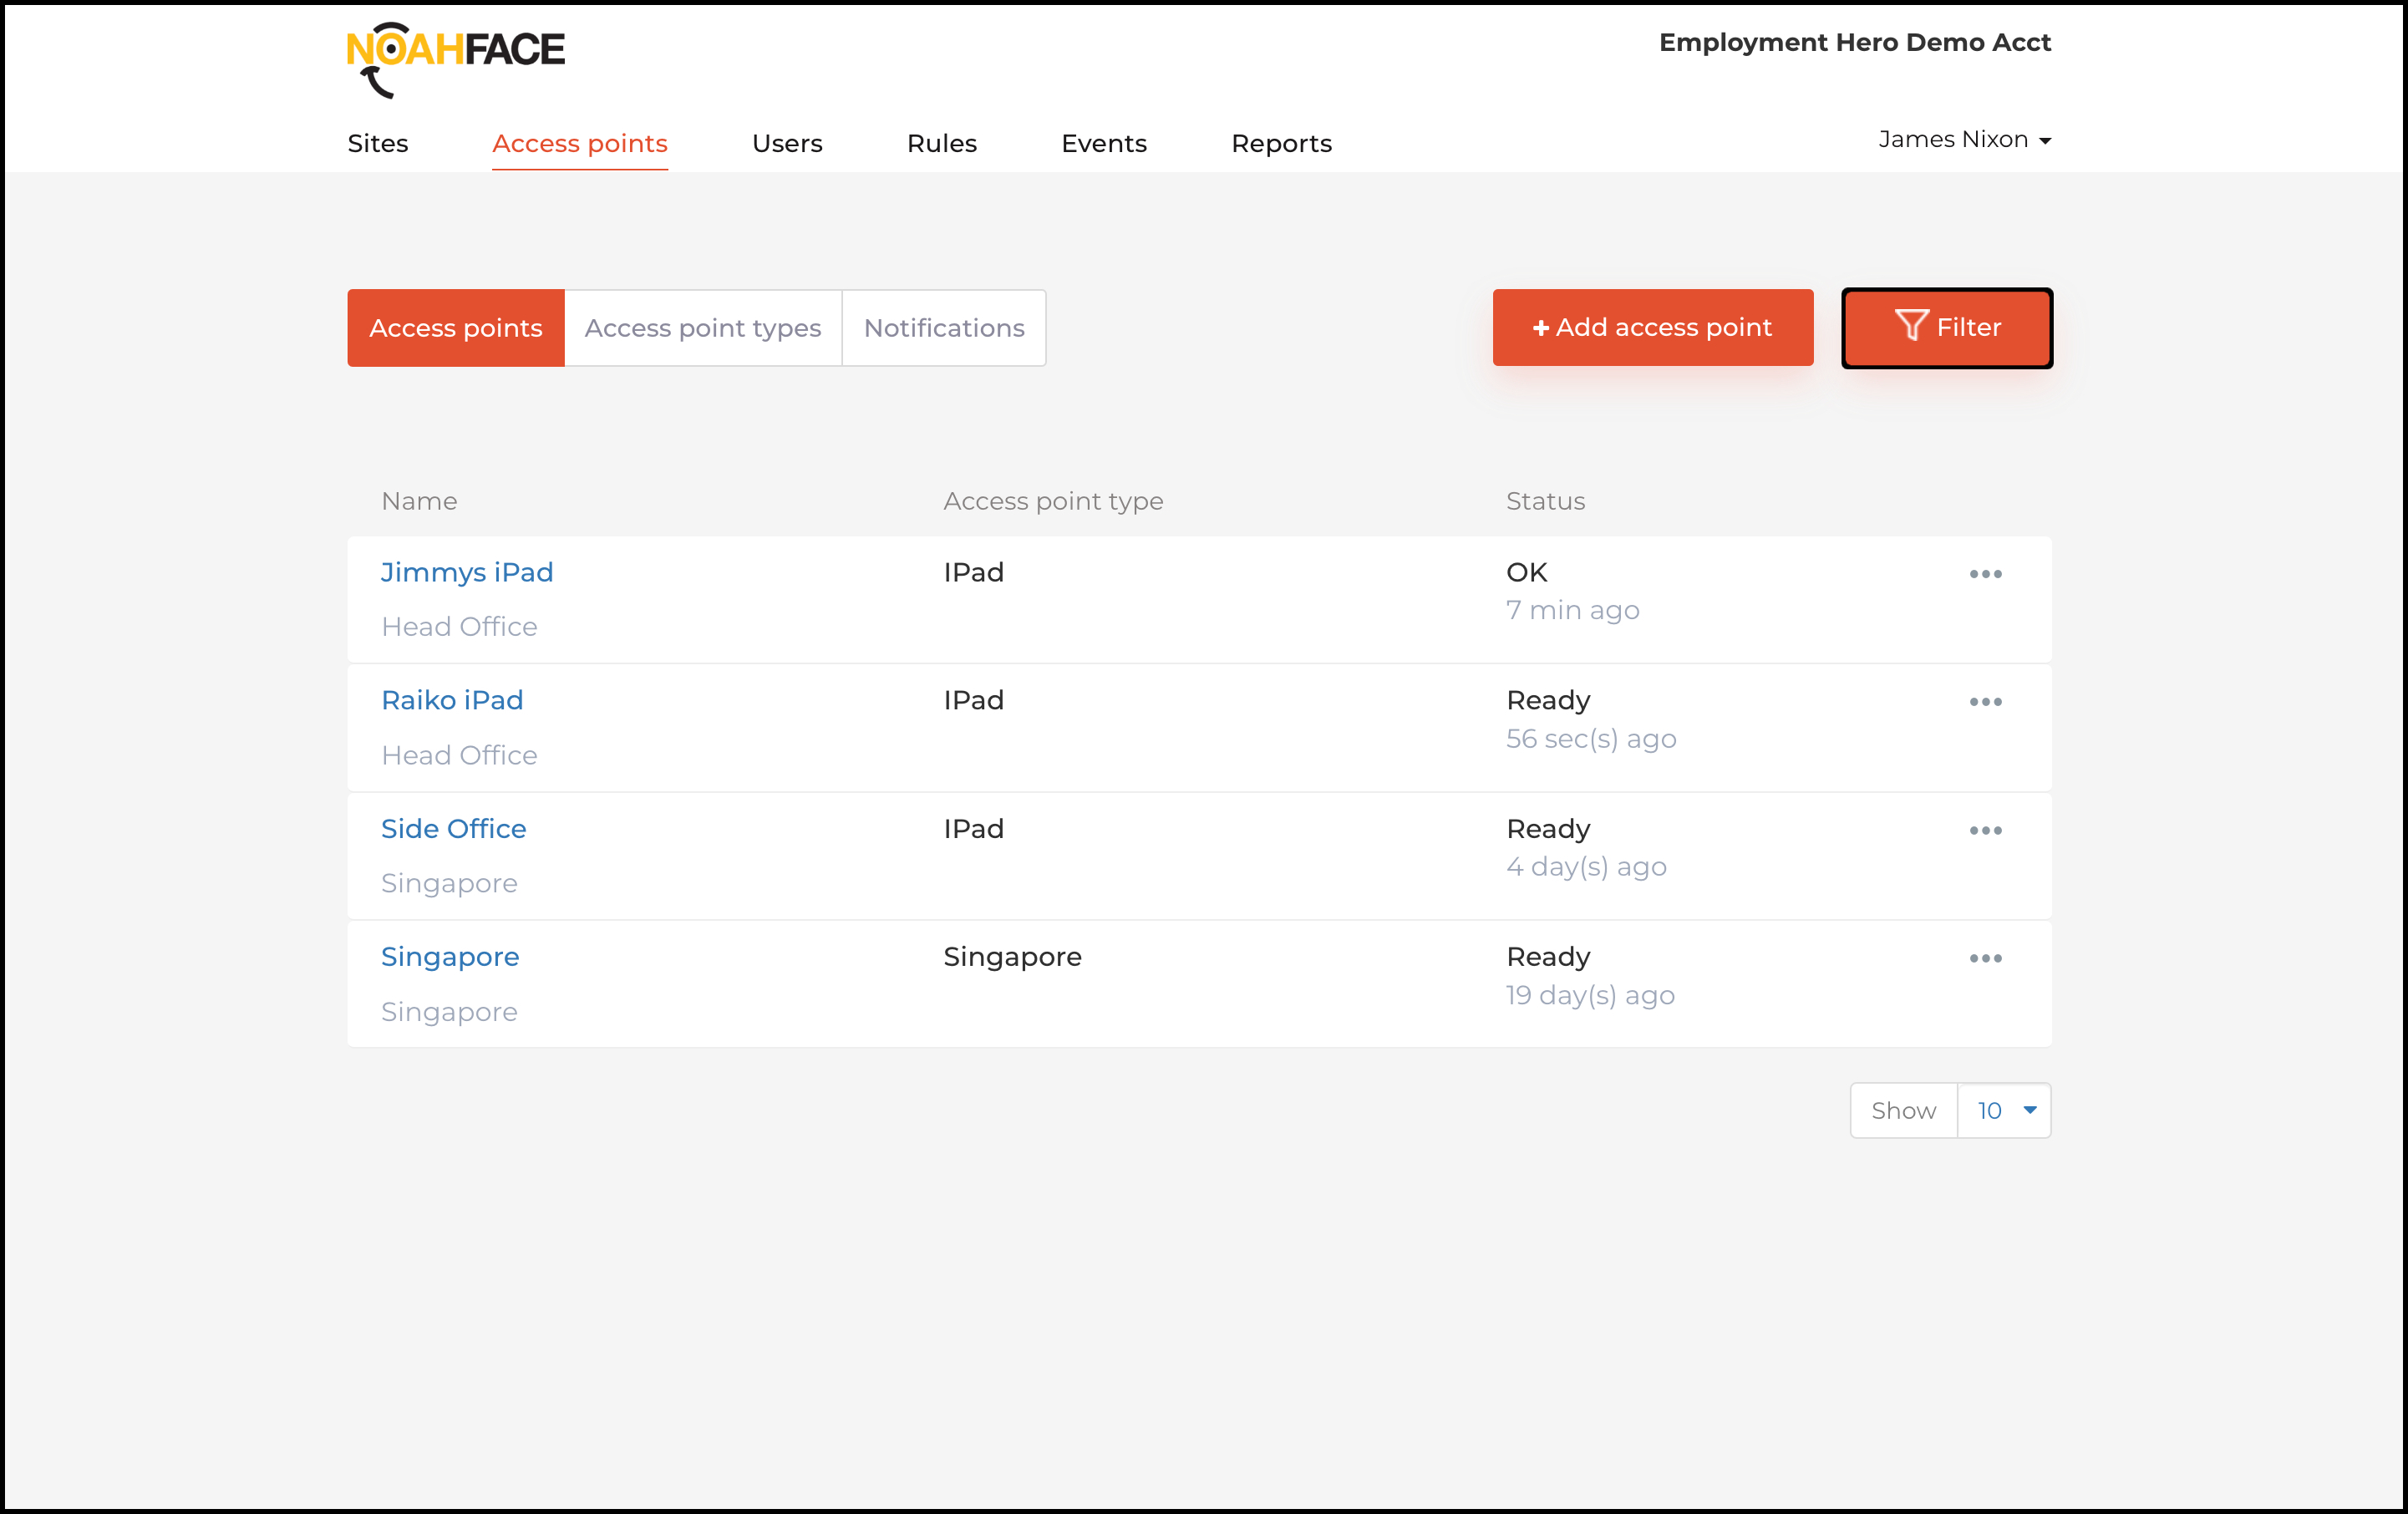Navigate to the Reports section
The image size is (2408, 1514).
point(1282,143)
